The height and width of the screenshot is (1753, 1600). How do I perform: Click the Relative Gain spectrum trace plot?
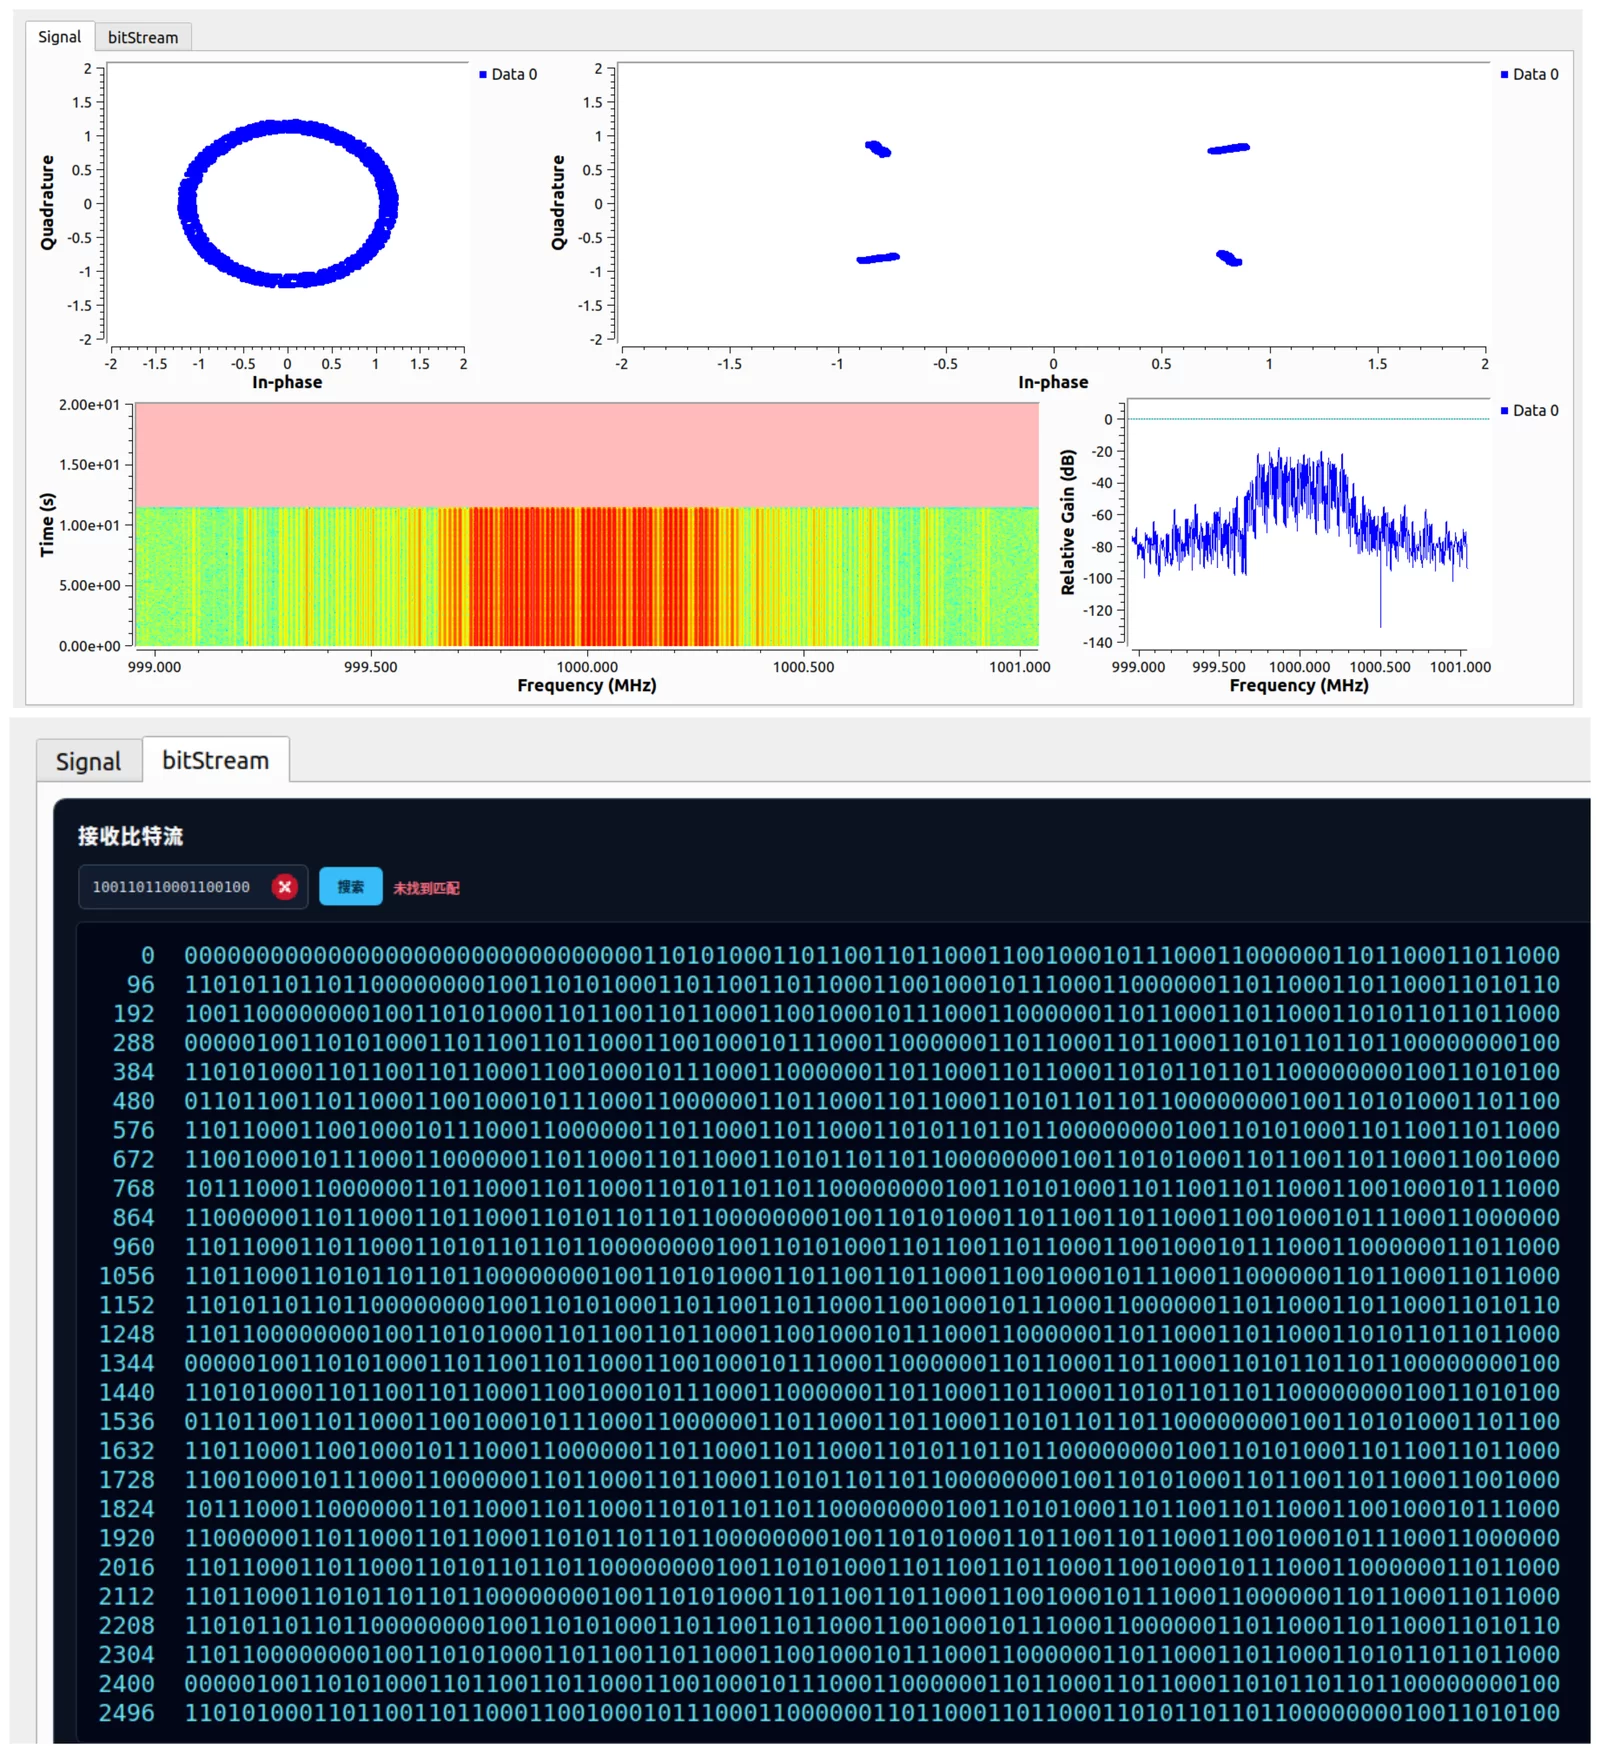[x=1308, y=522]
